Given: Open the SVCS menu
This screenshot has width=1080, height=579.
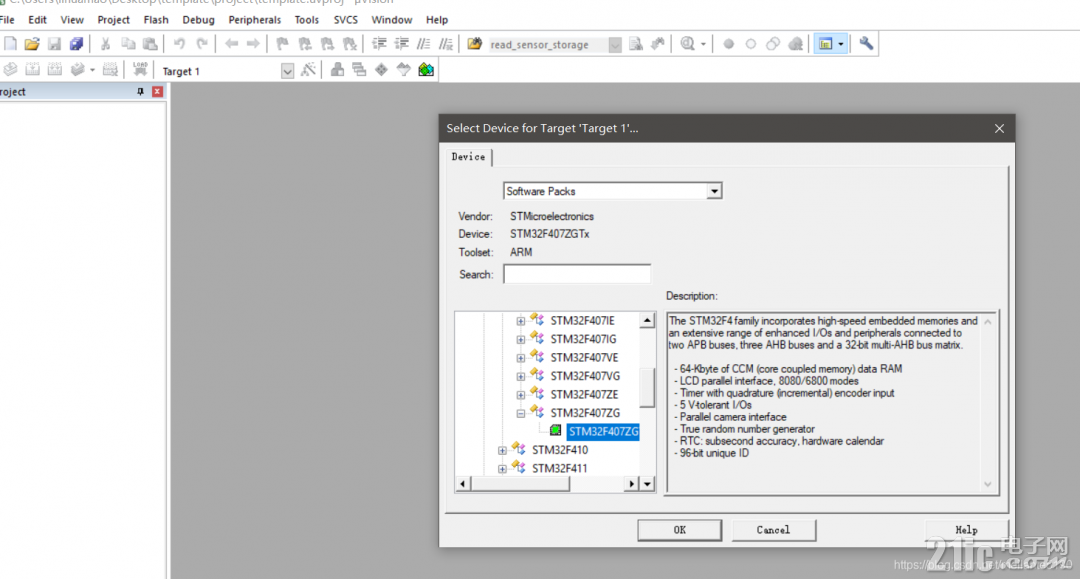Looking at the screenshot, I should [x=346, y=20].
